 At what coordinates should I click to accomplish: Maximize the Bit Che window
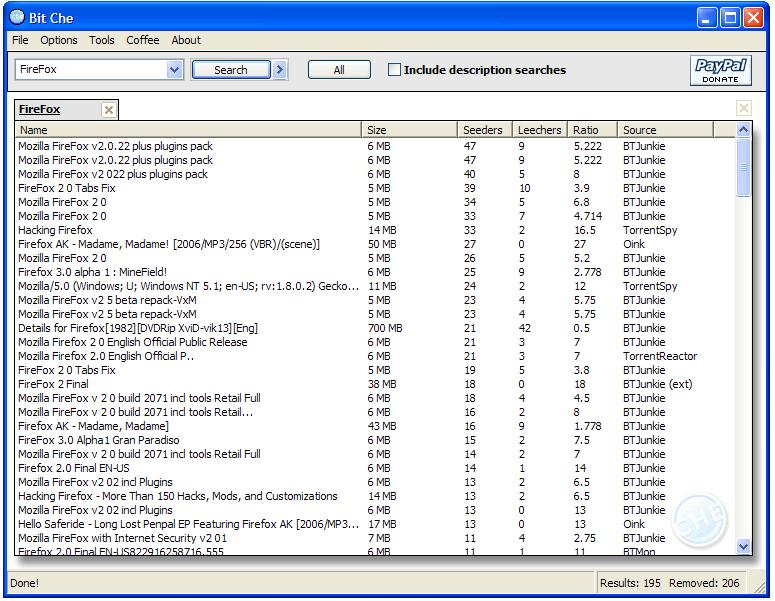tap(730, 18)
